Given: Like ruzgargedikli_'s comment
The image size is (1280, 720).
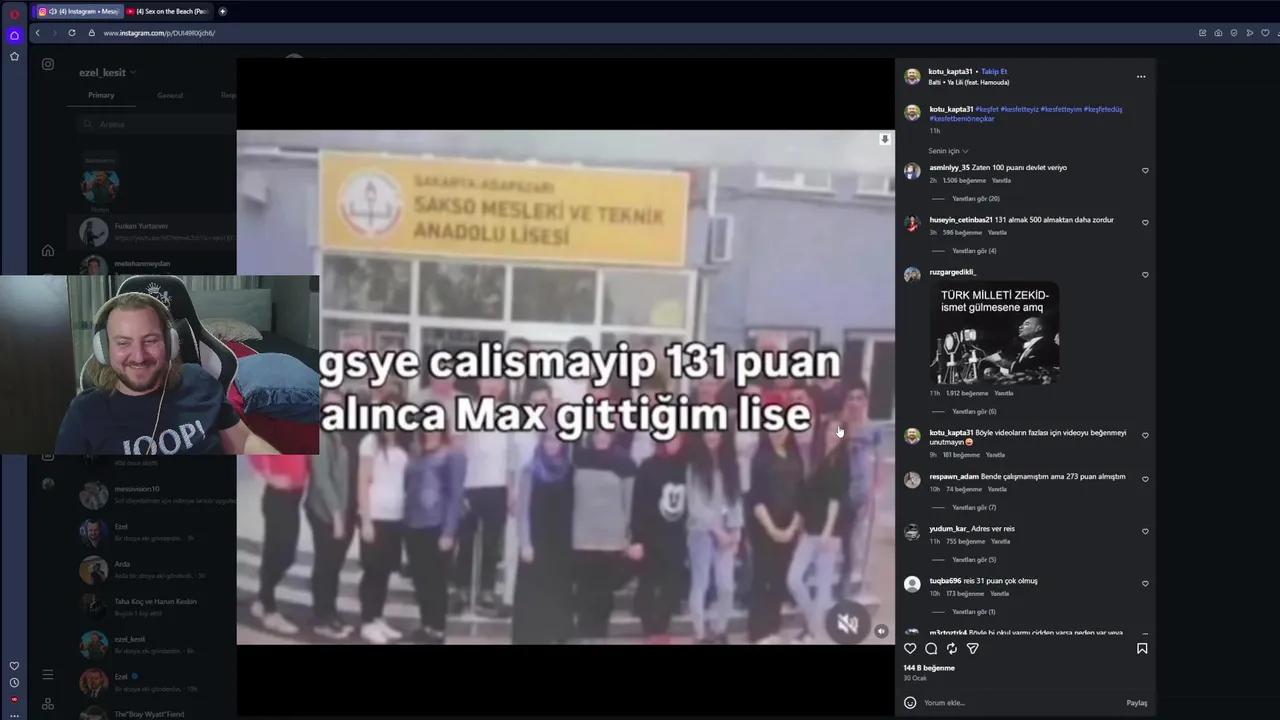Looking at the screenshot, I should click(1145, 275).
